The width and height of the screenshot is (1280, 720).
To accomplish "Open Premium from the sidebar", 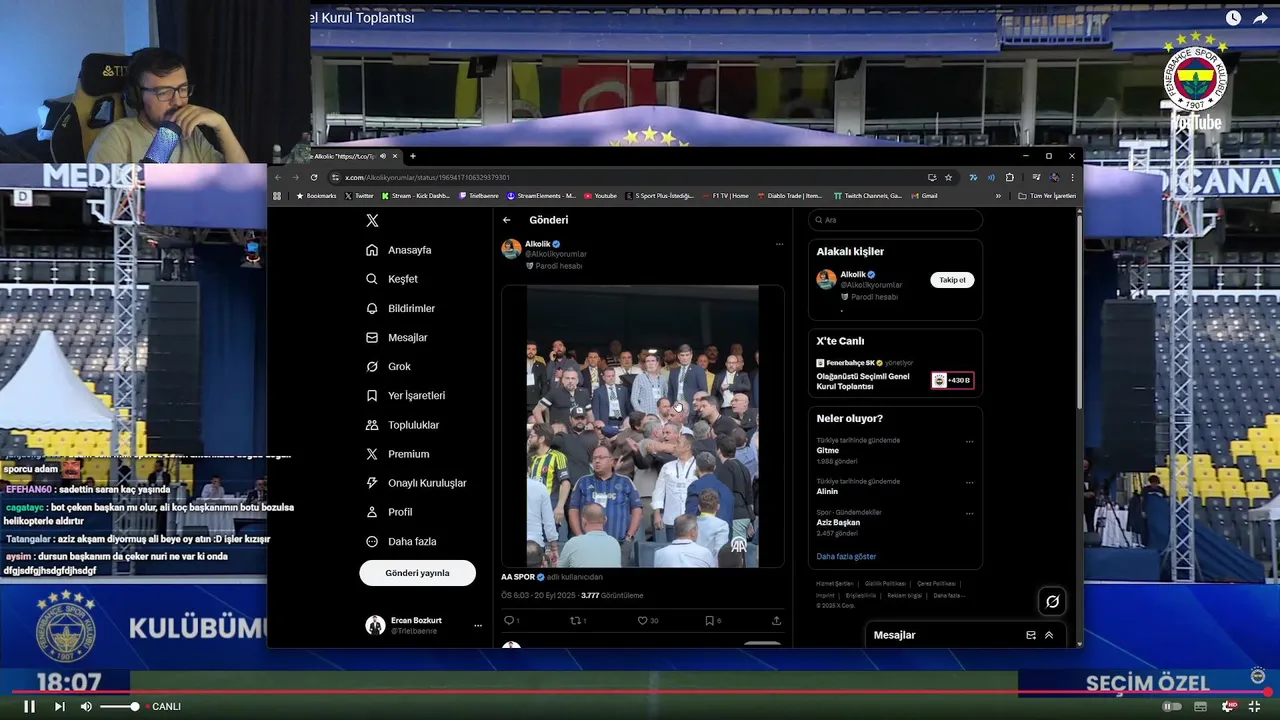I will pyautogui.click(x=397, y=454).
